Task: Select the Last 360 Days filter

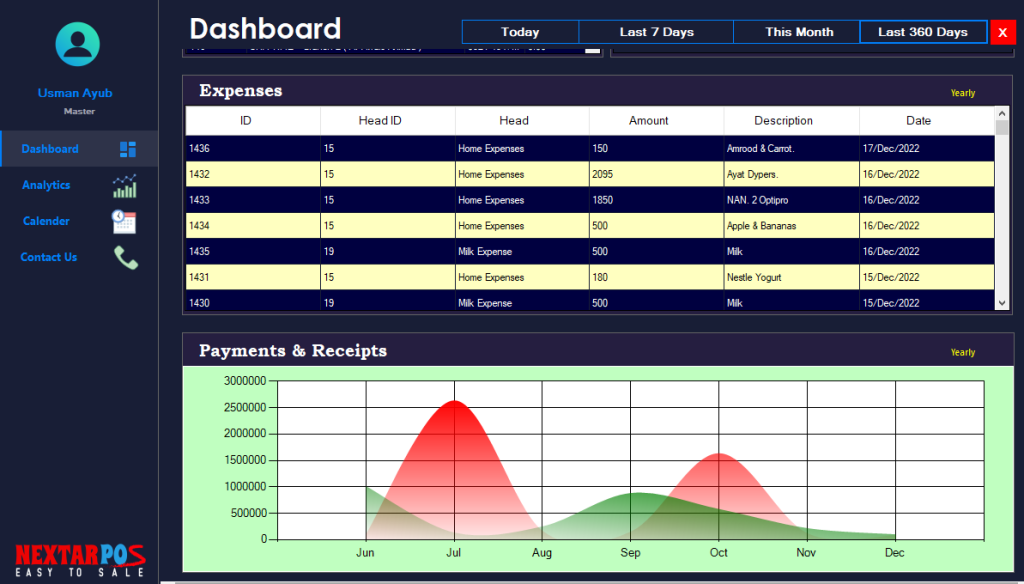Action: click(x=923, y=32)
